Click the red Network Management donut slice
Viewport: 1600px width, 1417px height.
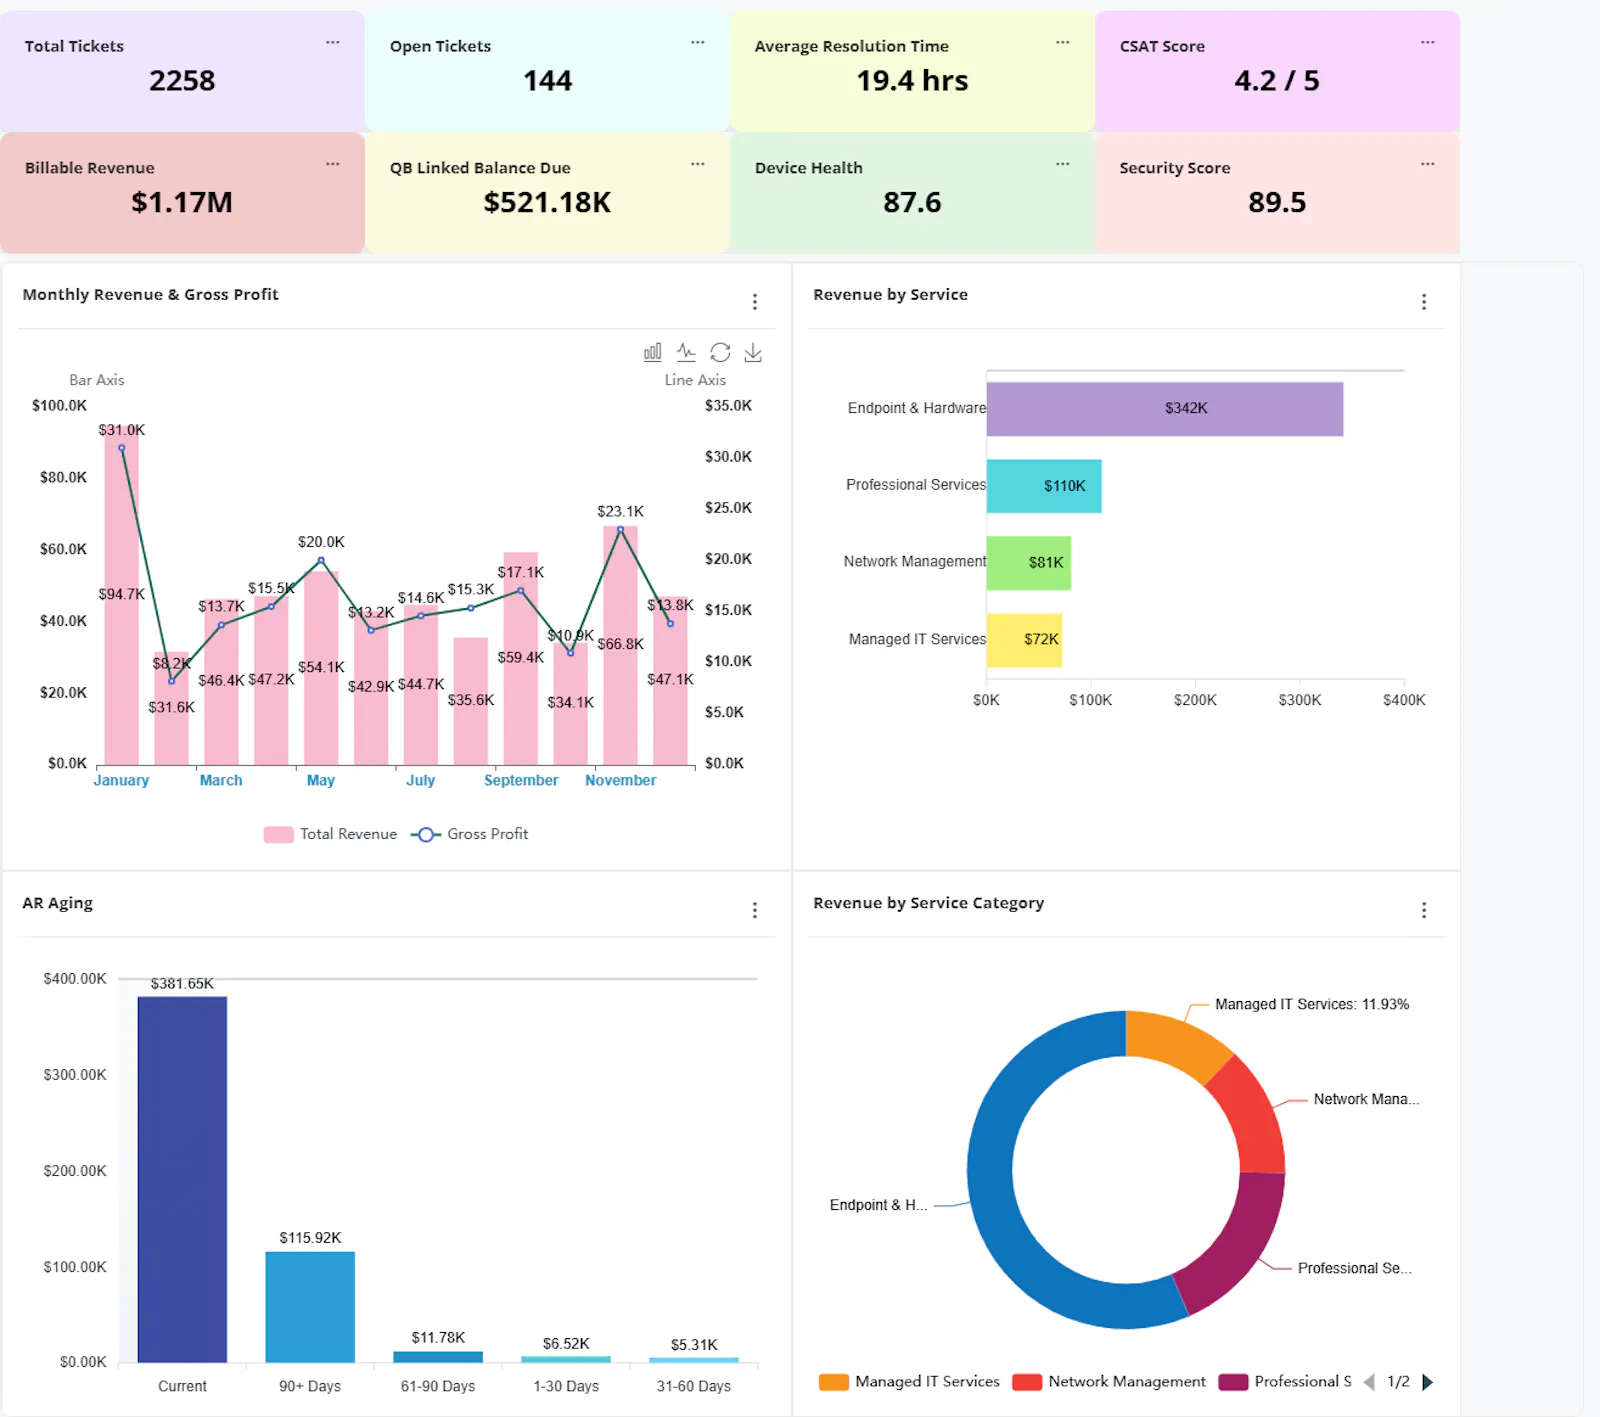[1253, 1116]
